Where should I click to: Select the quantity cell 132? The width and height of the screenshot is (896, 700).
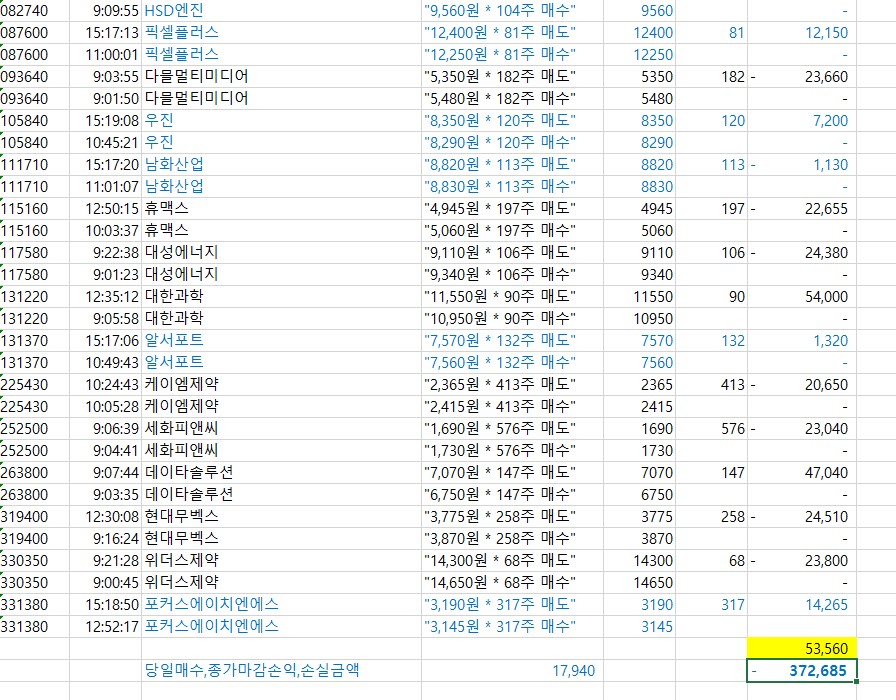pos(711,341)
